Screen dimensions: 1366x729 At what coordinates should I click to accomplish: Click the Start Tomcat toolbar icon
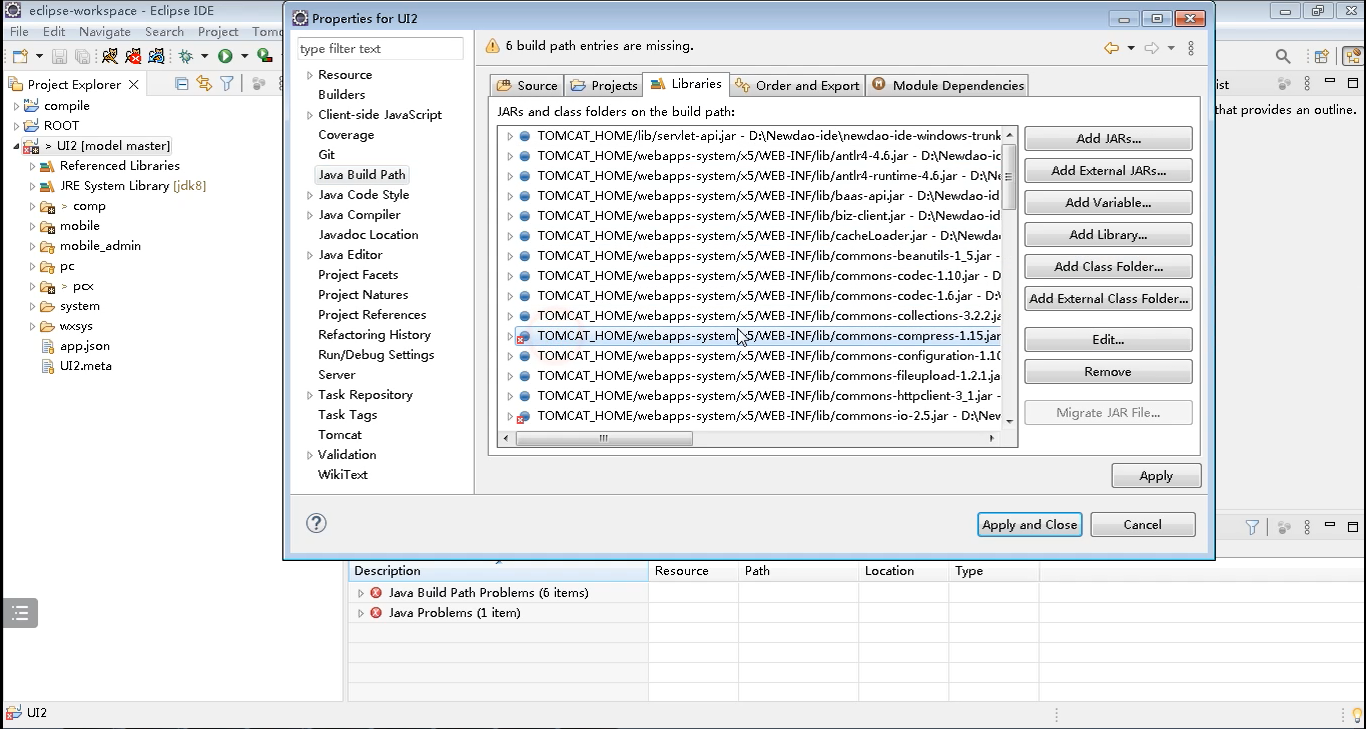110,56
